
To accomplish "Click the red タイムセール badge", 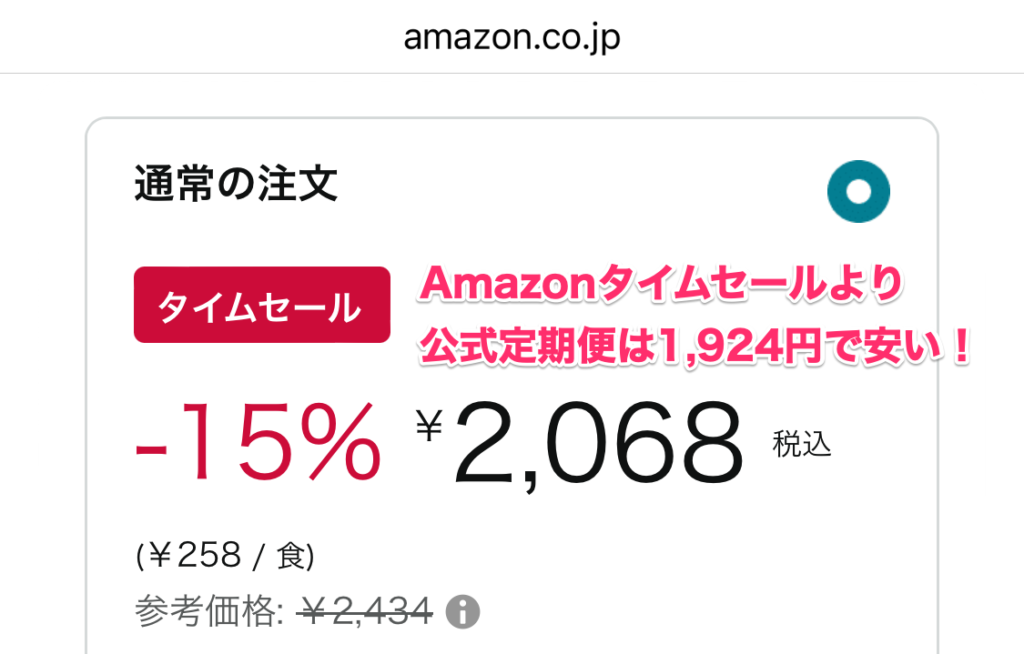I will 261,305.
